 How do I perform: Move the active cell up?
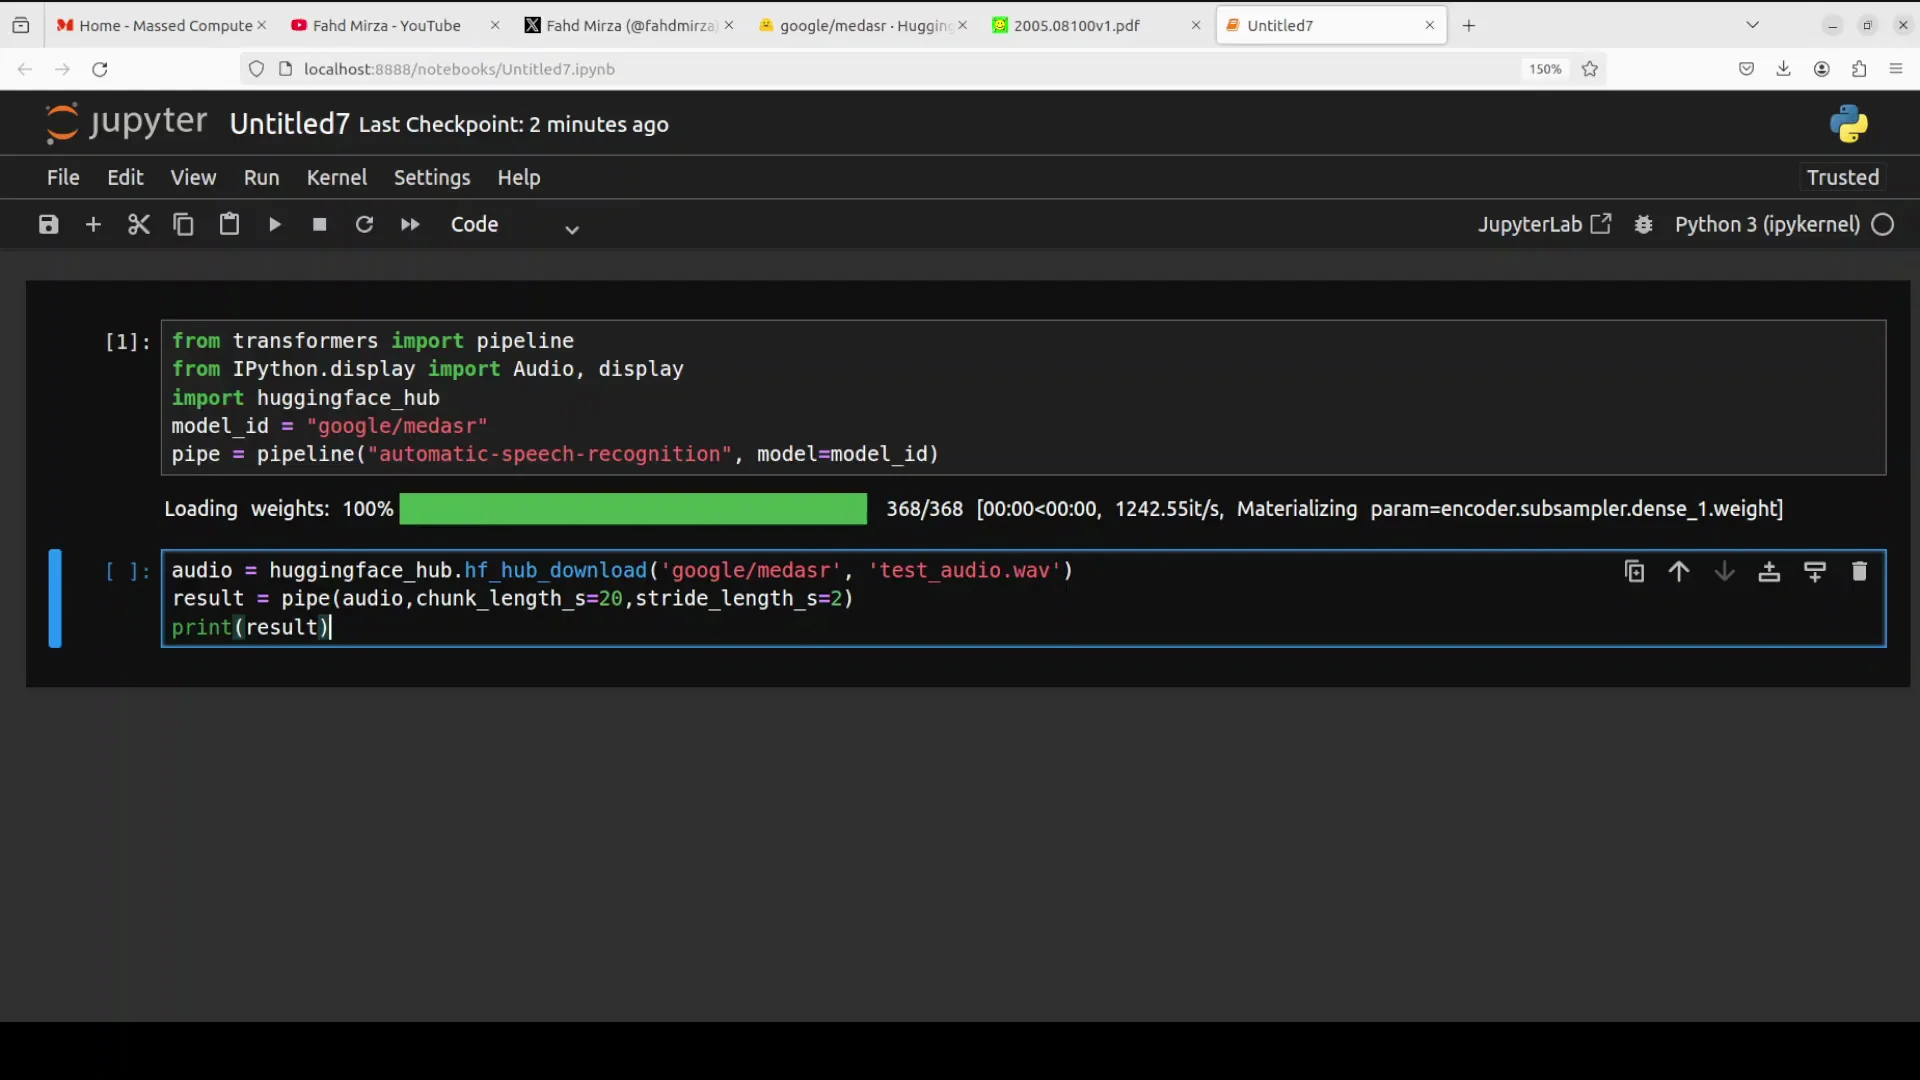1679,571
